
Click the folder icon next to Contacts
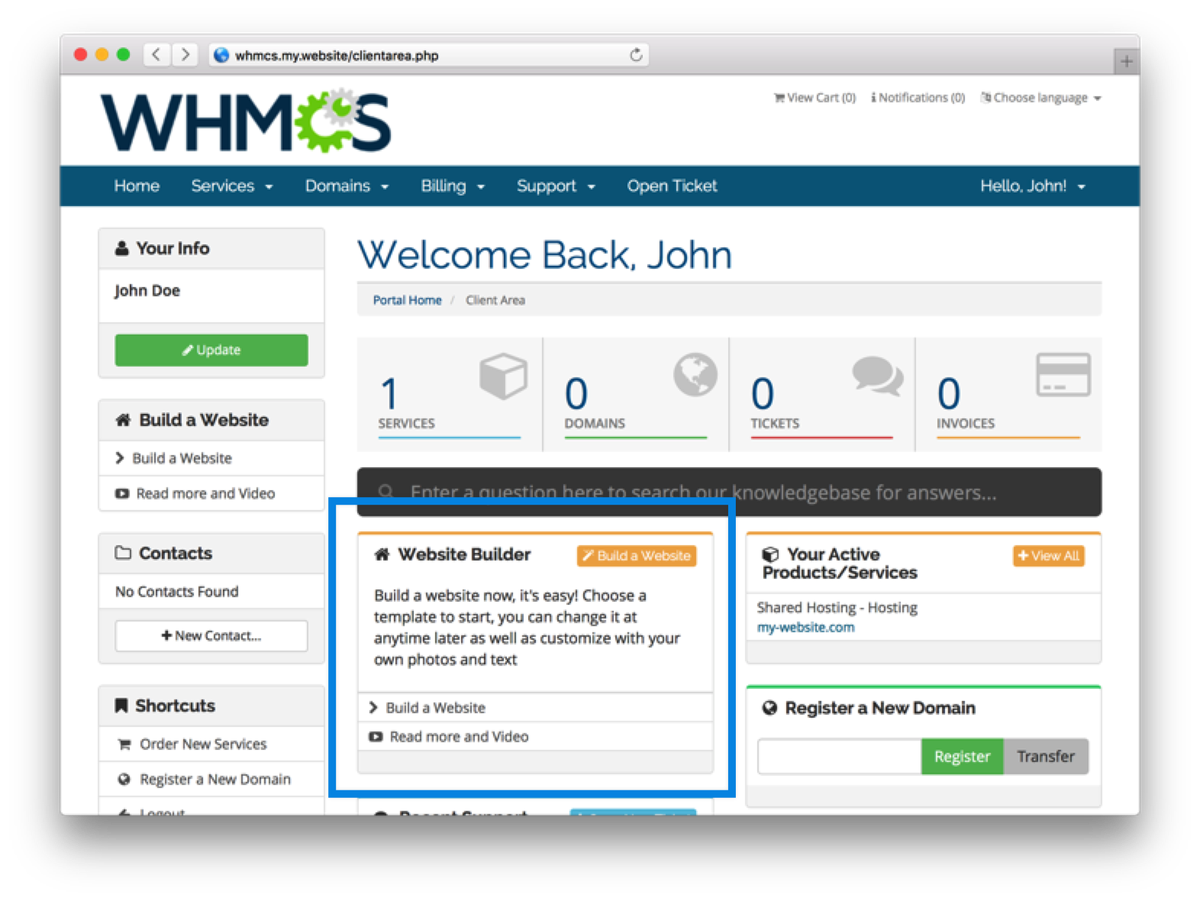point(123,553)
